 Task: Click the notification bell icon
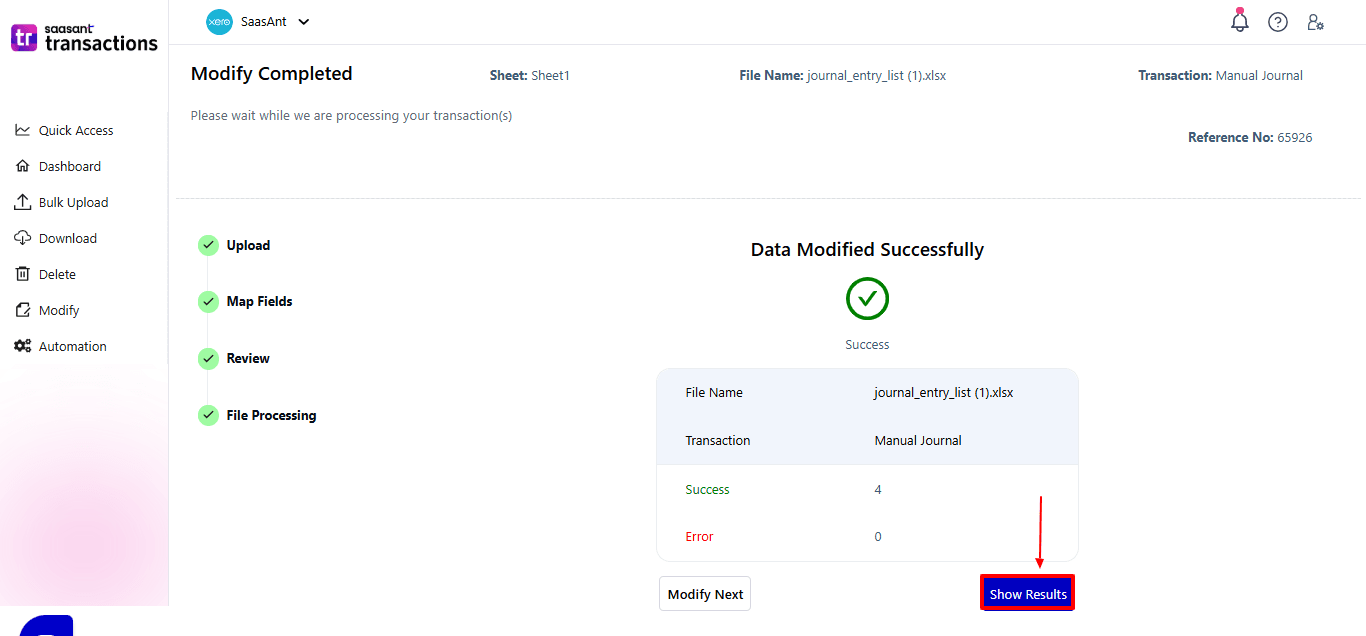(x=1240, y=22)
